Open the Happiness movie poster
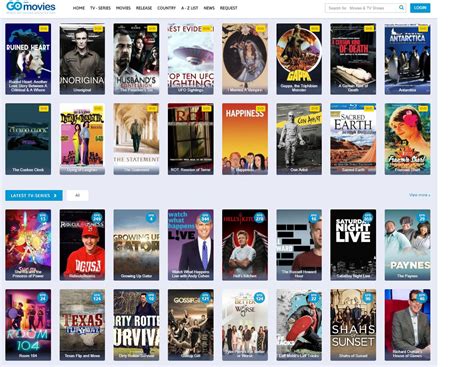Screen dimensions: 474x367 [245, 139]
